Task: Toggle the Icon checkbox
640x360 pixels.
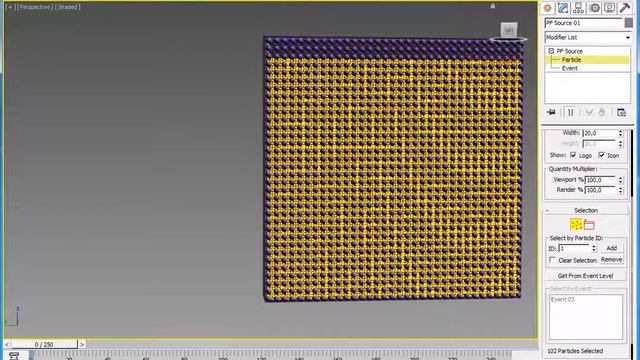Action: pos(602,155)
